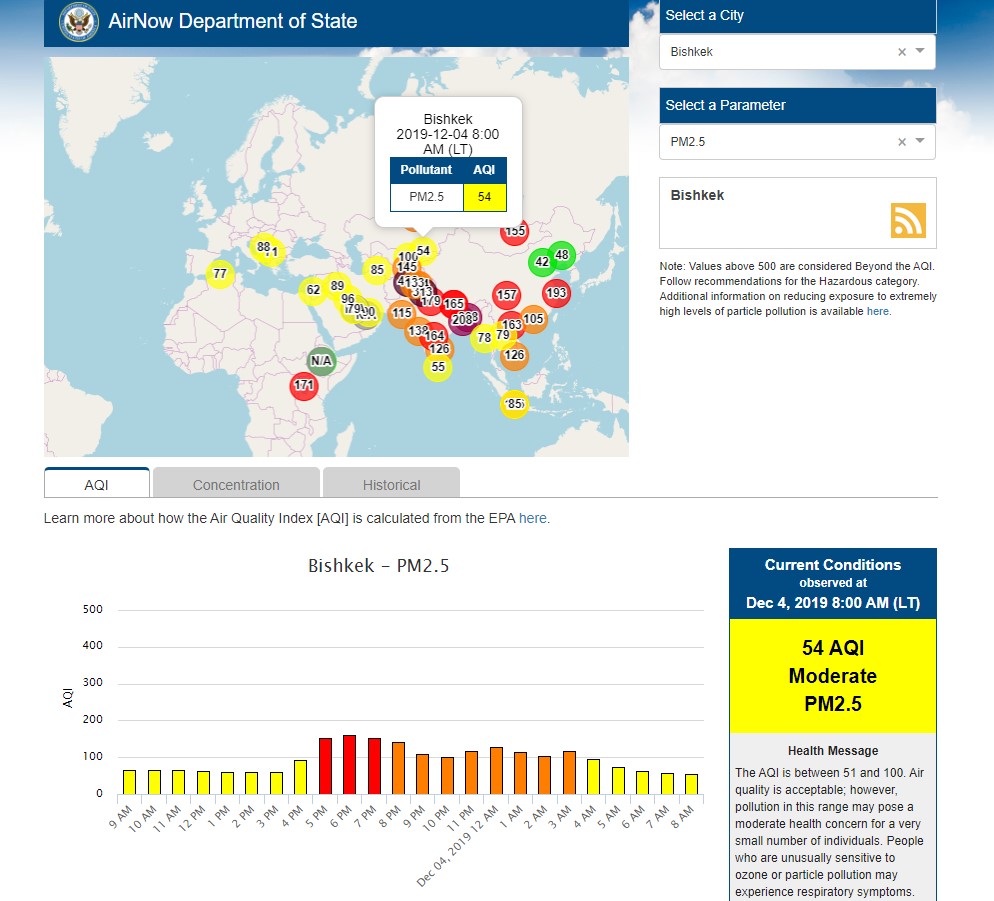Viewport: 994px width, 901px height.
Task: Select the yellow 55 map marker
Action: (437, 367)
